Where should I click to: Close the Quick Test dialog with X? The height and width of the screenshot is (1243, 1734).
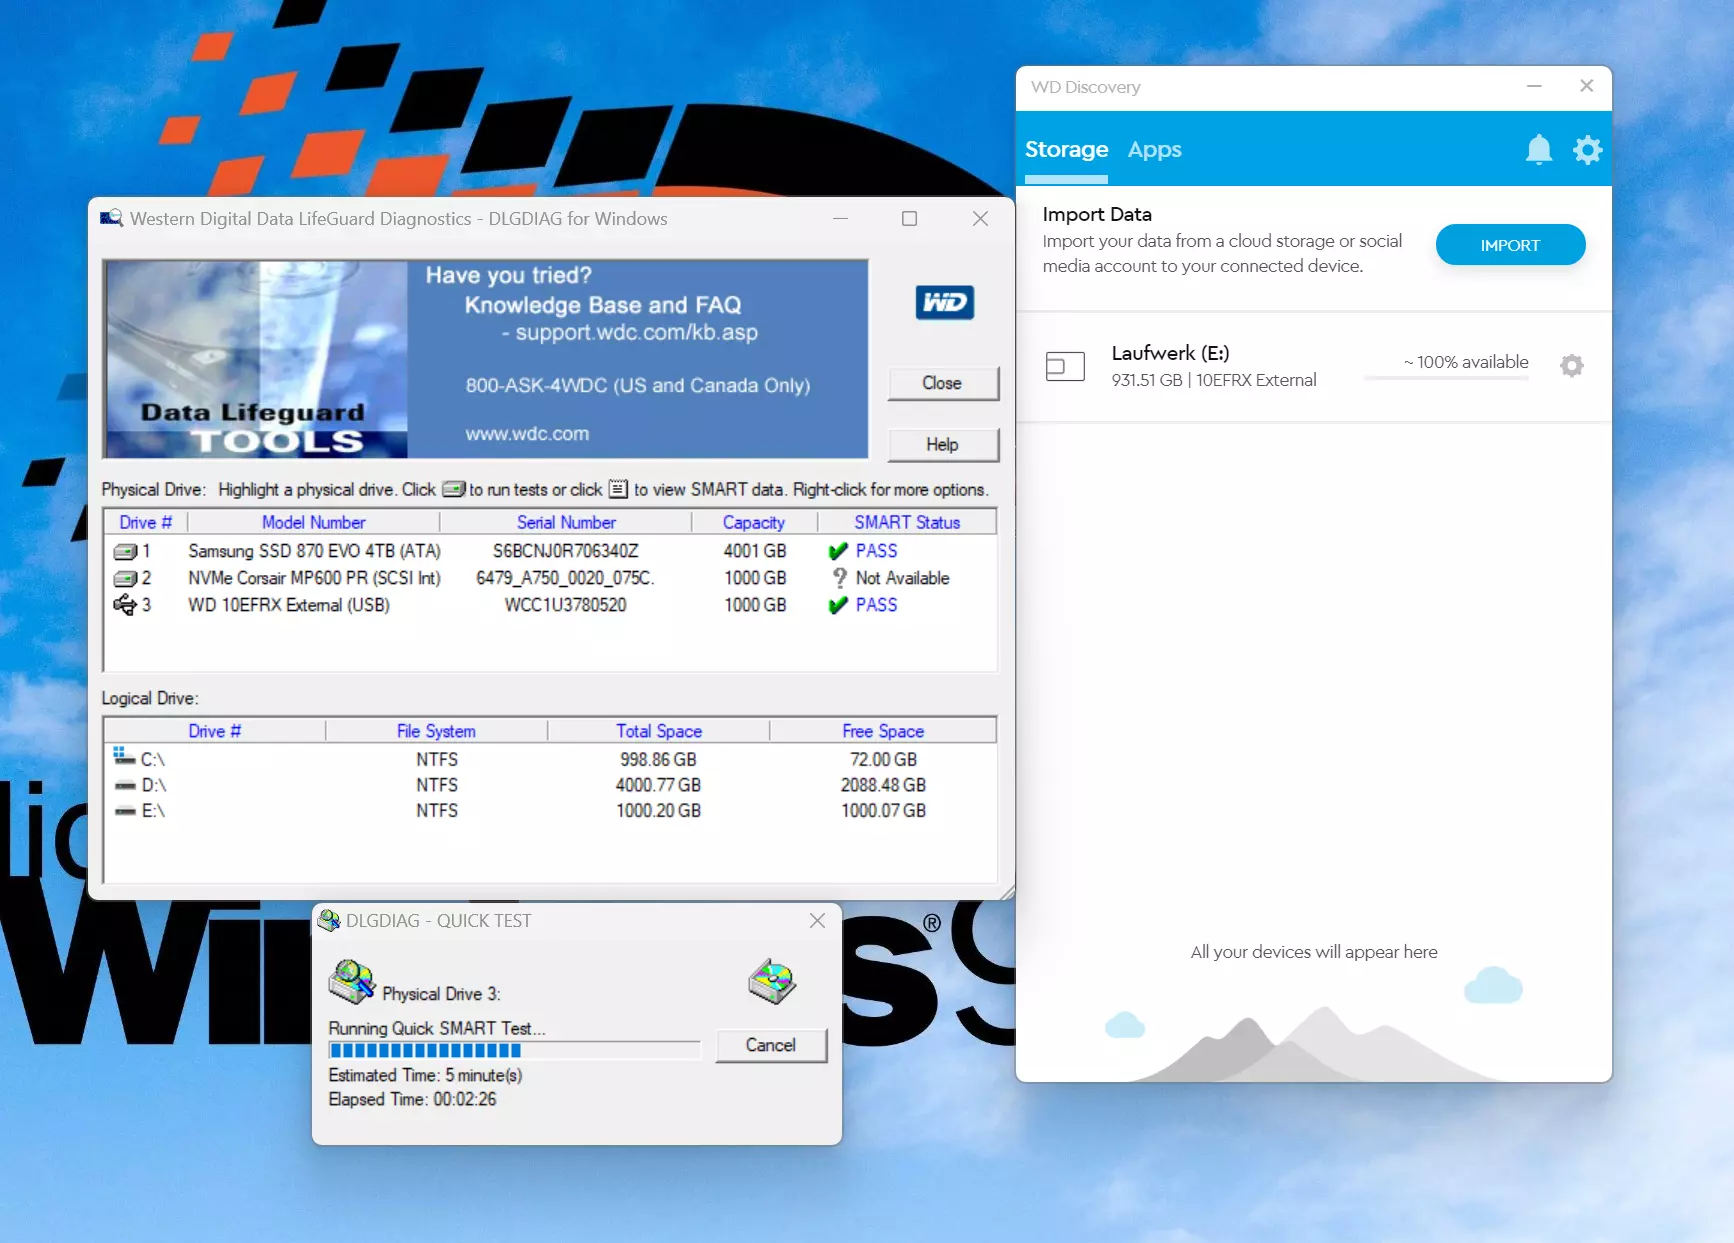(x=817, y=920)
